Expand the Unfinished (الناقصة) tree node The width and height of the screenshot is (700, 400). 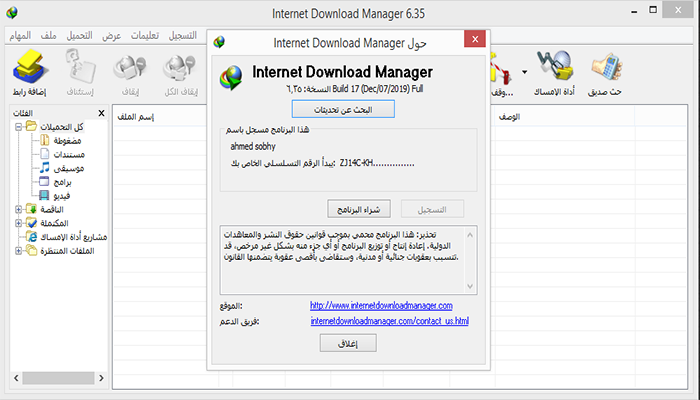pos(18,209)
